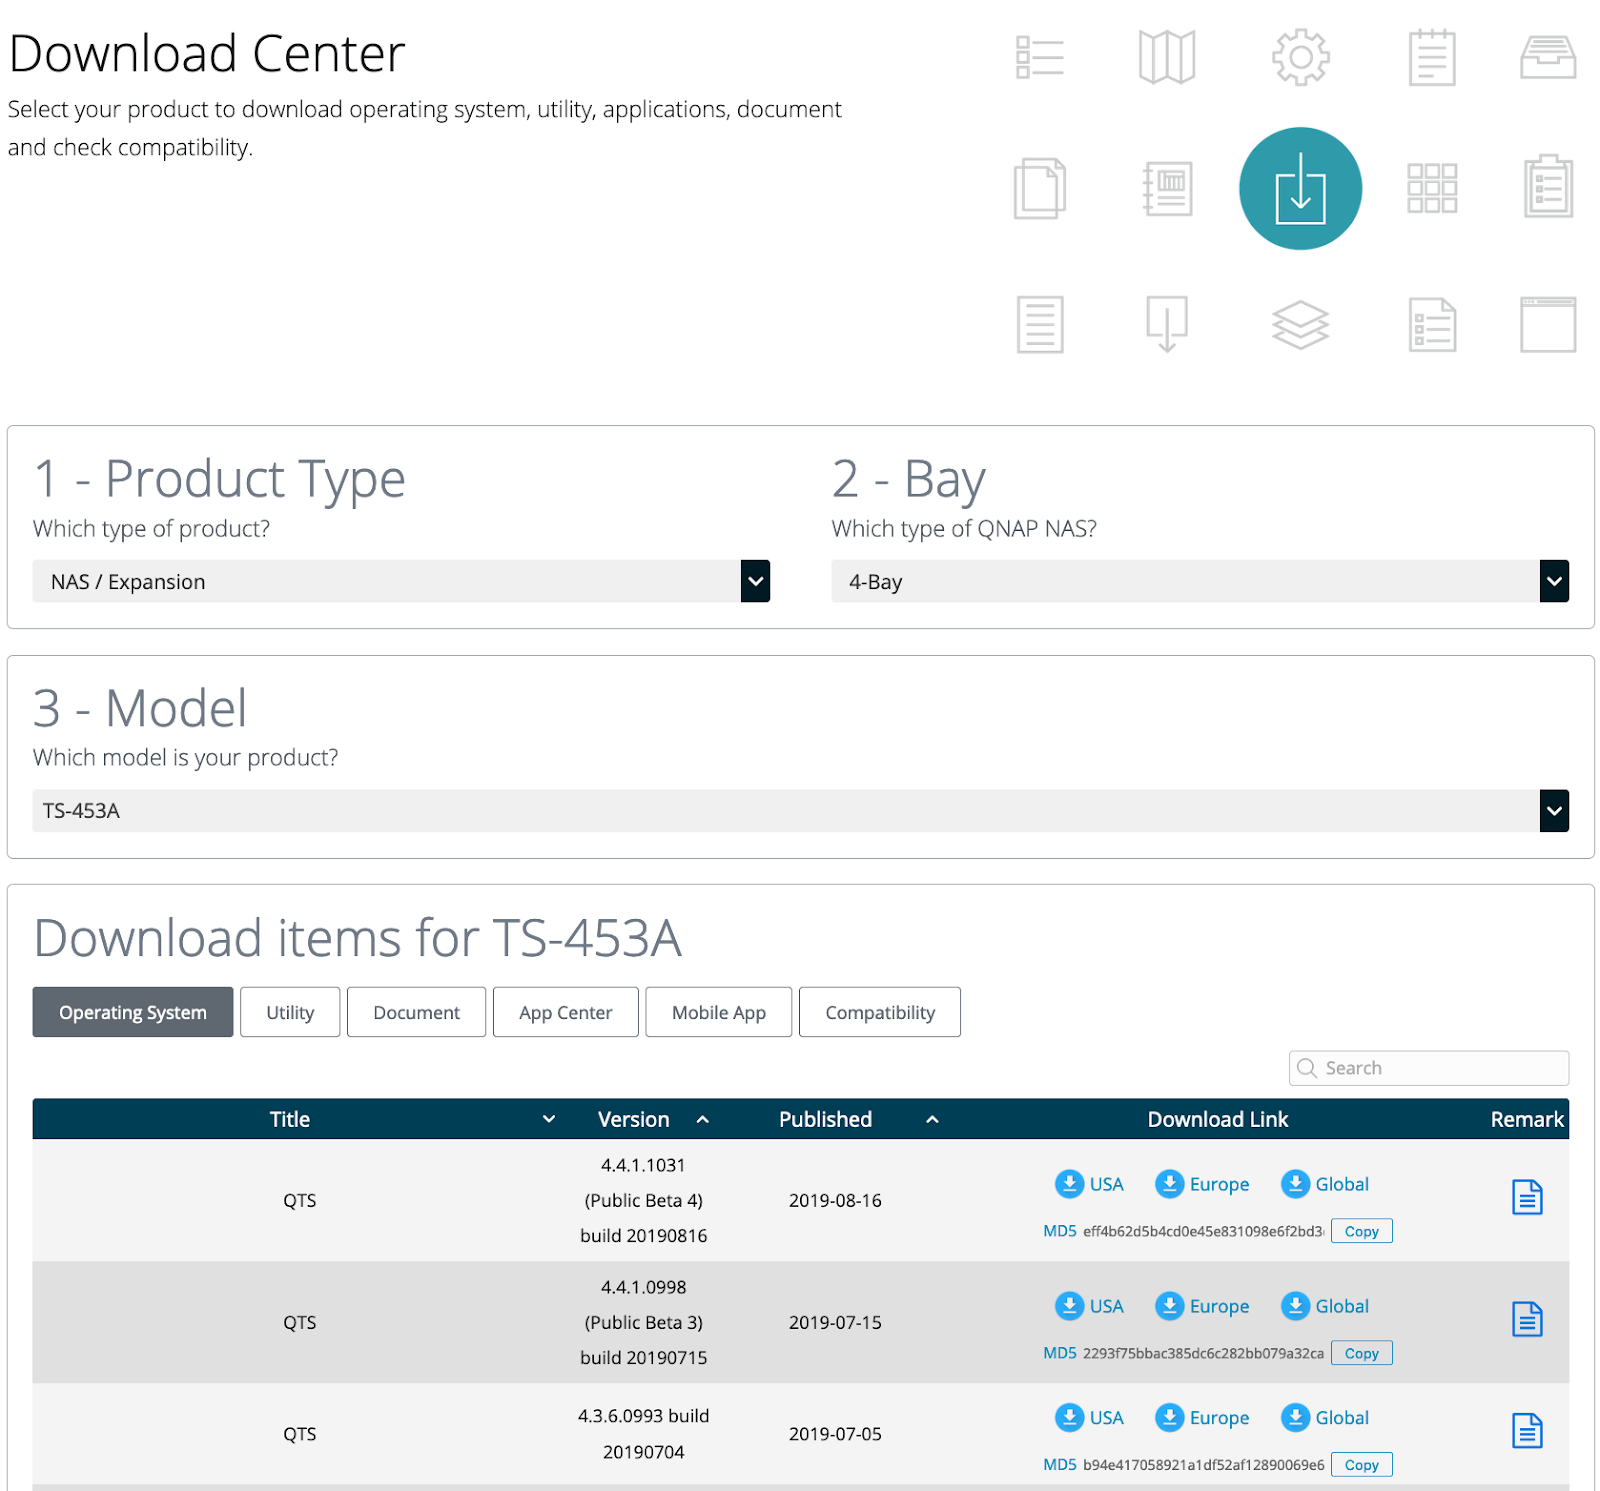1600x1491 pixels.
Task: Download 4.3.6.0993 from Europe link
Action: click(x=1202, y=1418)
